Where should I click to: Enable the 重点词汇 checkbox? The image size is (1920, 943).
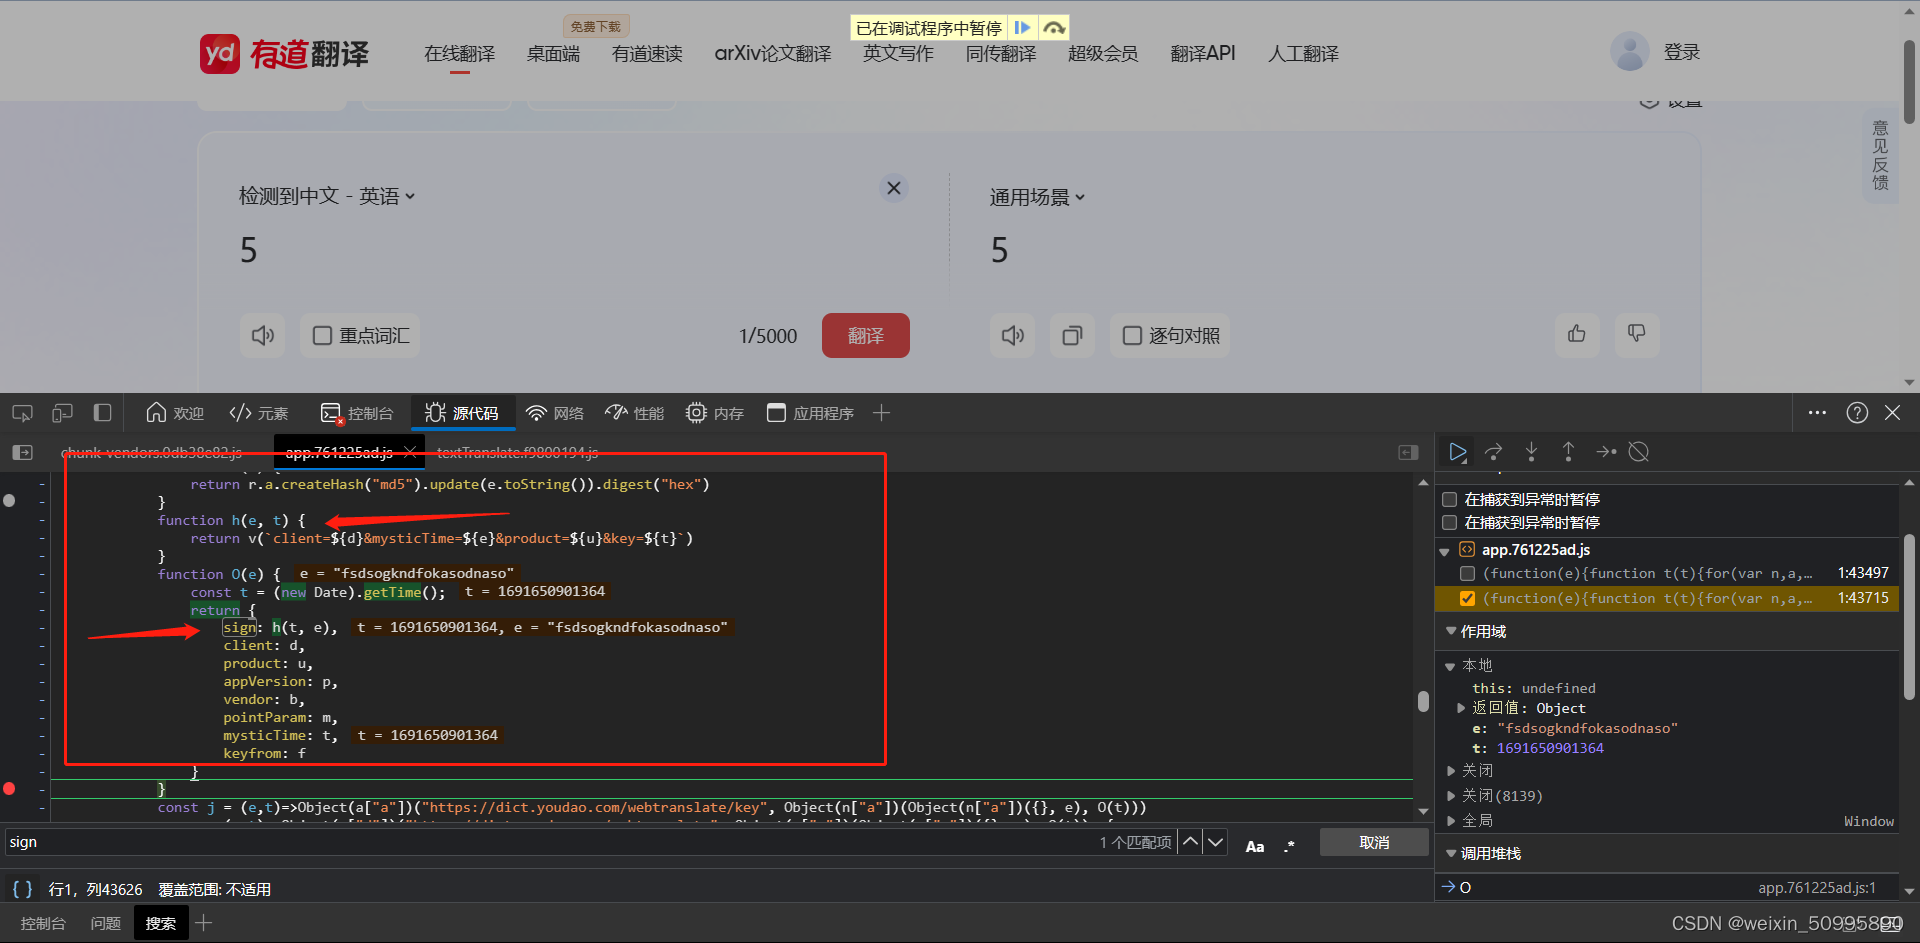[322, 336]
